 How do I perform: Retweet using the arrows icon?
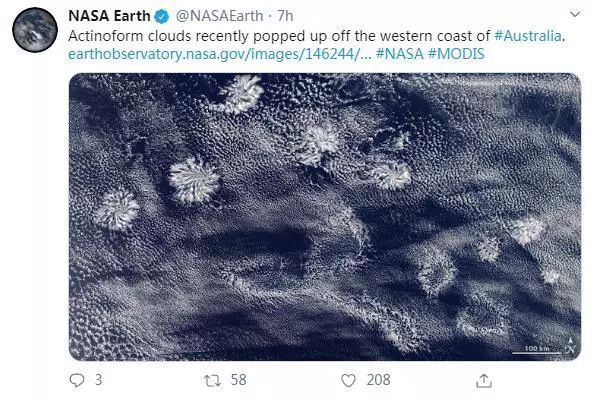212,381
